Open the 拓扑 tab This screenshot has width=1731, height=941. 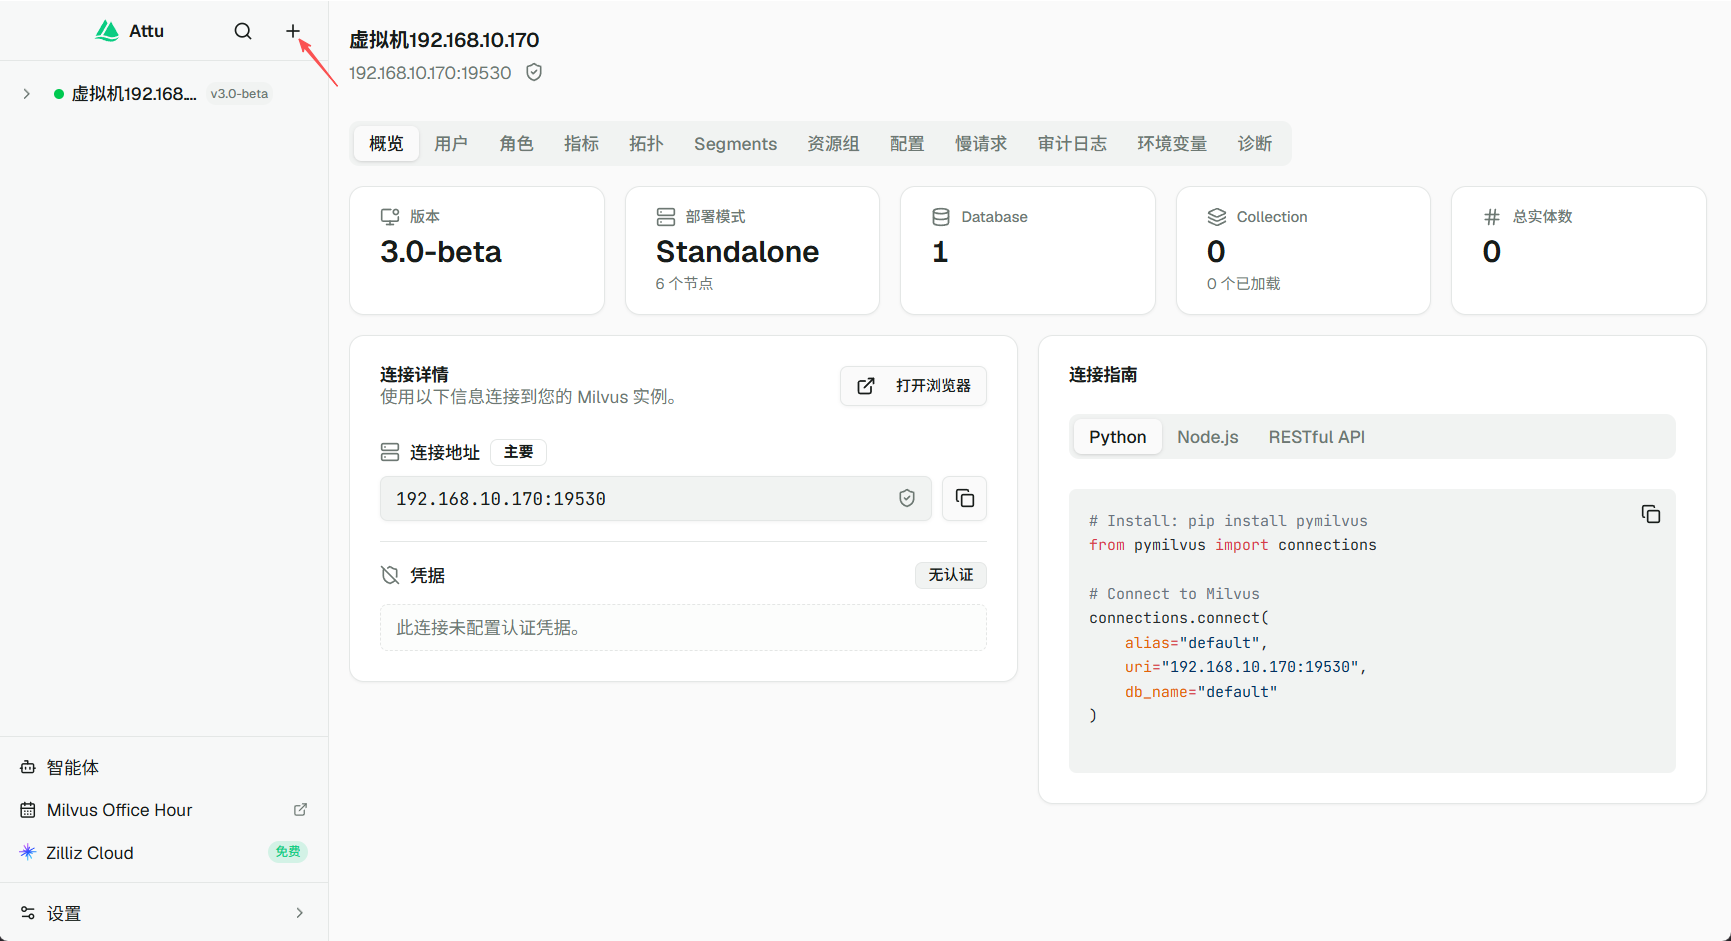pyautogui.click(x=646, y=144)
